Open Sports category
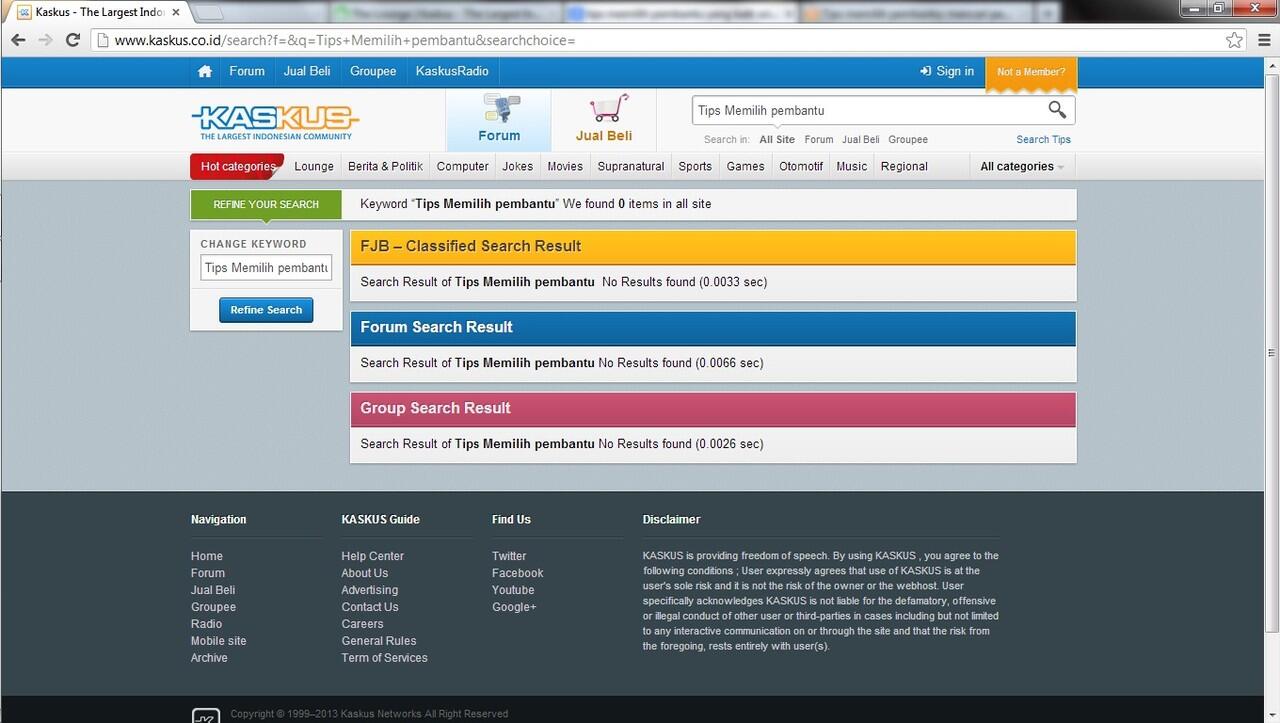 695,166
